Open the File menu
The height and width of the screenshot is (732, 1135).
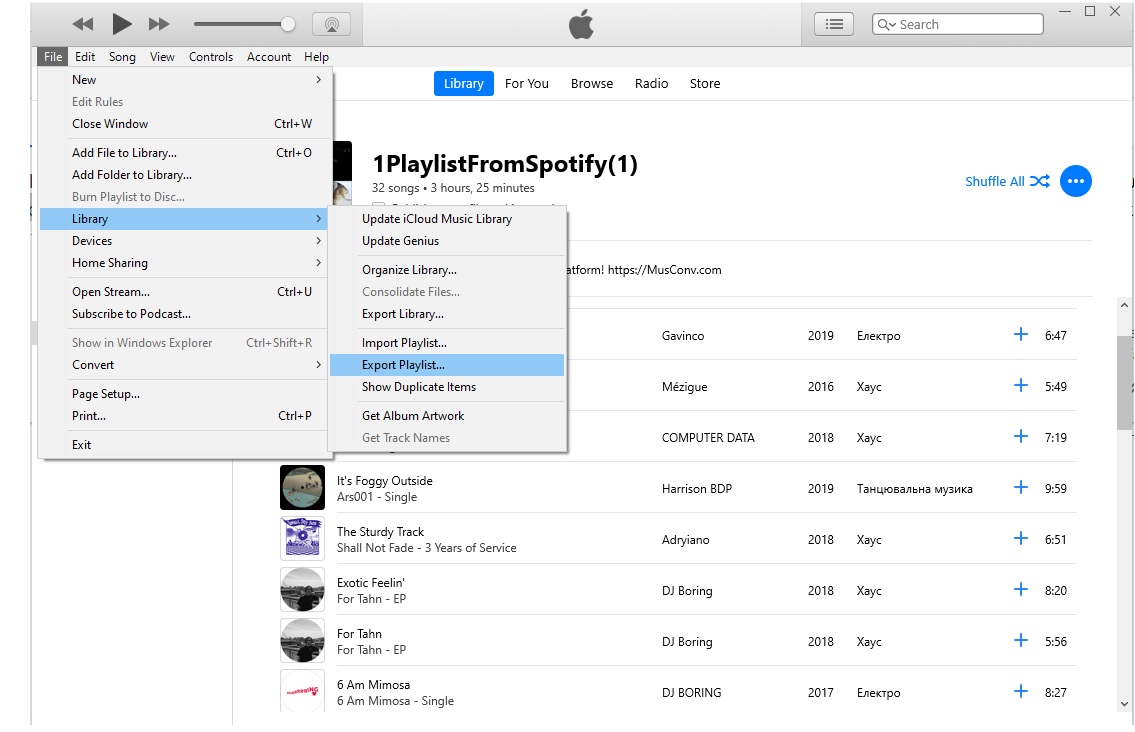click(x=53, y=56)
